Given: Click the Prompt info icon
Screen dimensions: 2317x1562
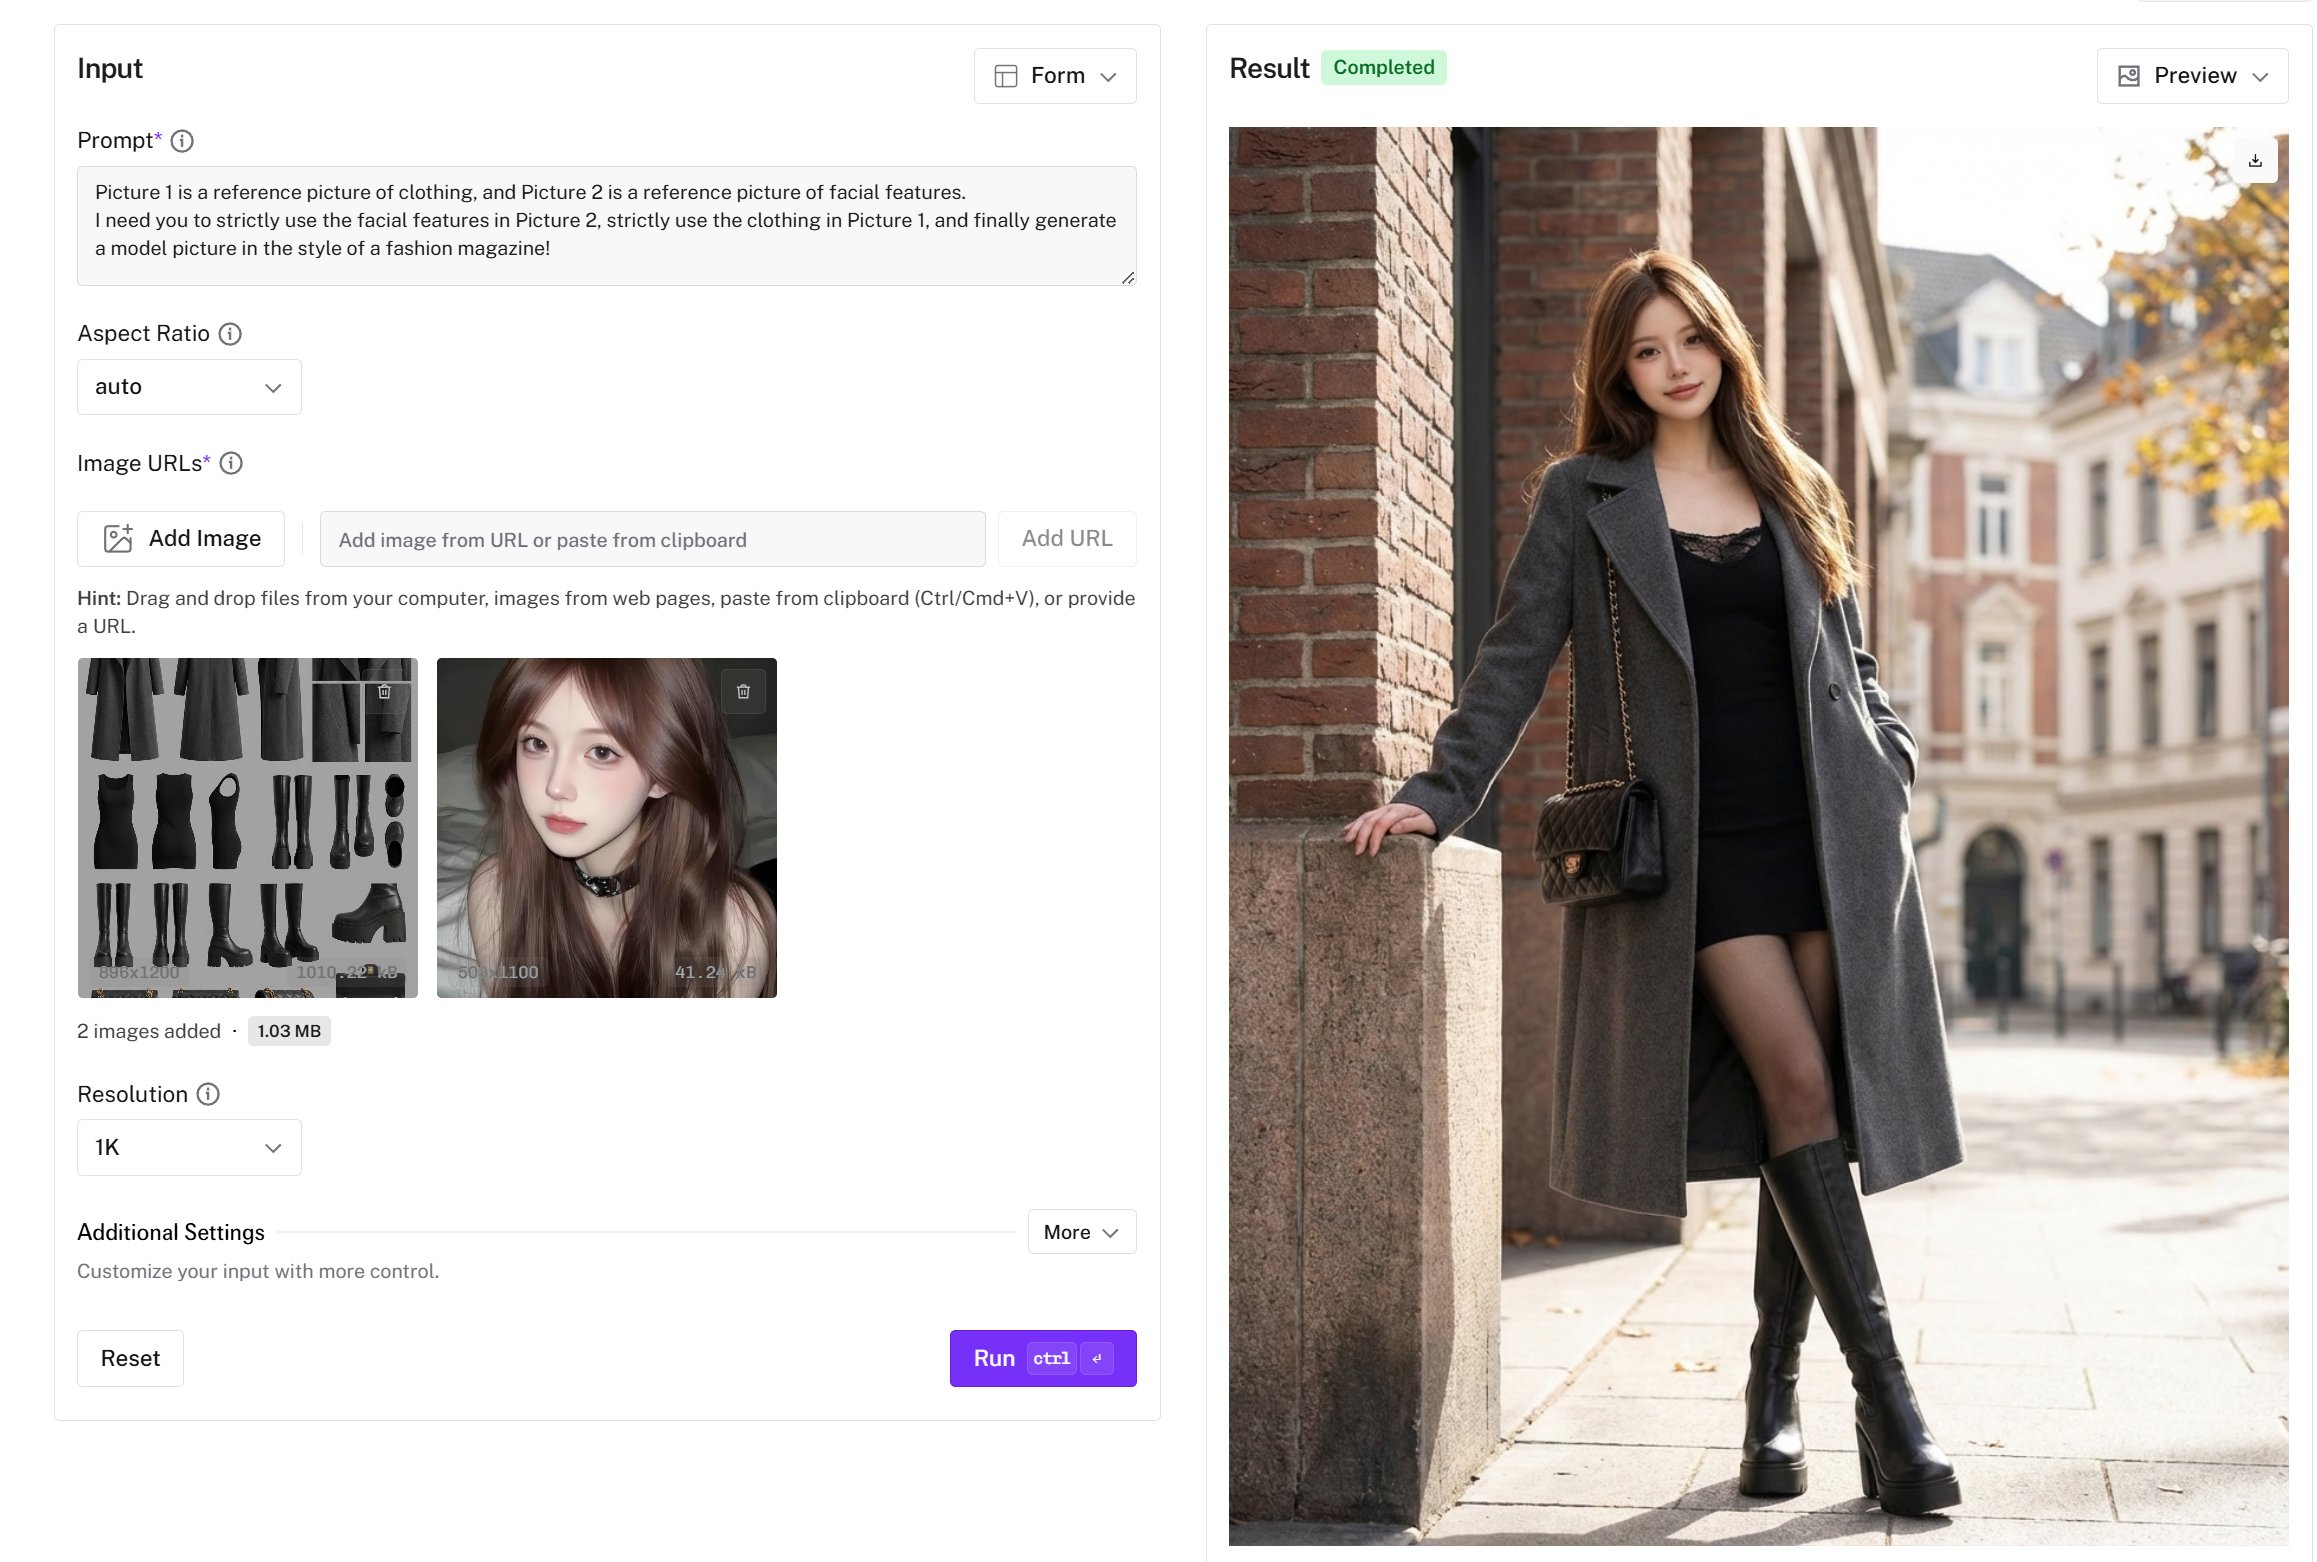Looking at the screenshot, I should [182, 141].
